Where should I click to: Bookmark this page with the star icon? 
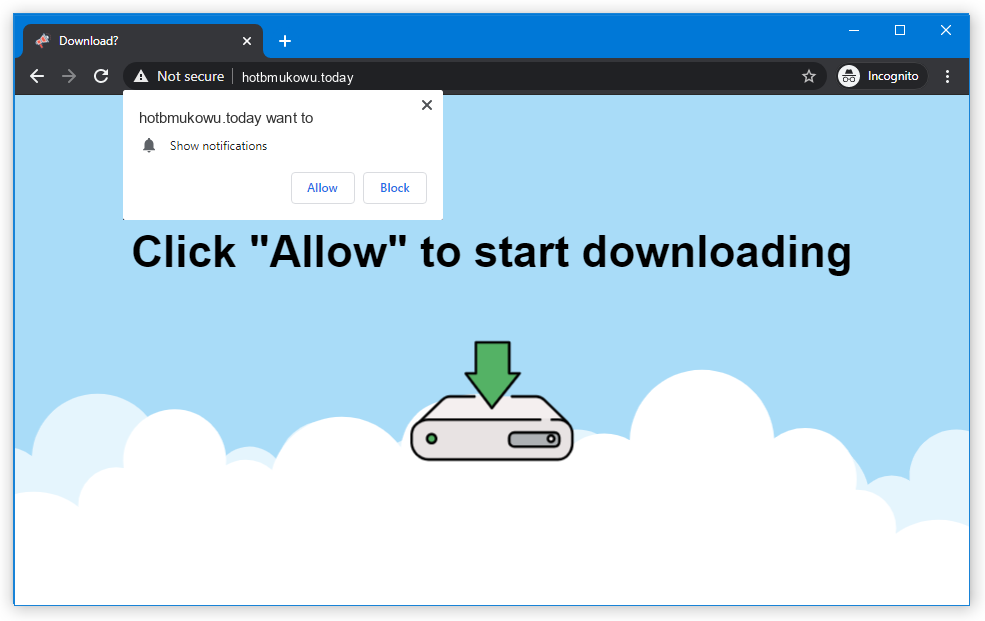click(x=809, y=76)
